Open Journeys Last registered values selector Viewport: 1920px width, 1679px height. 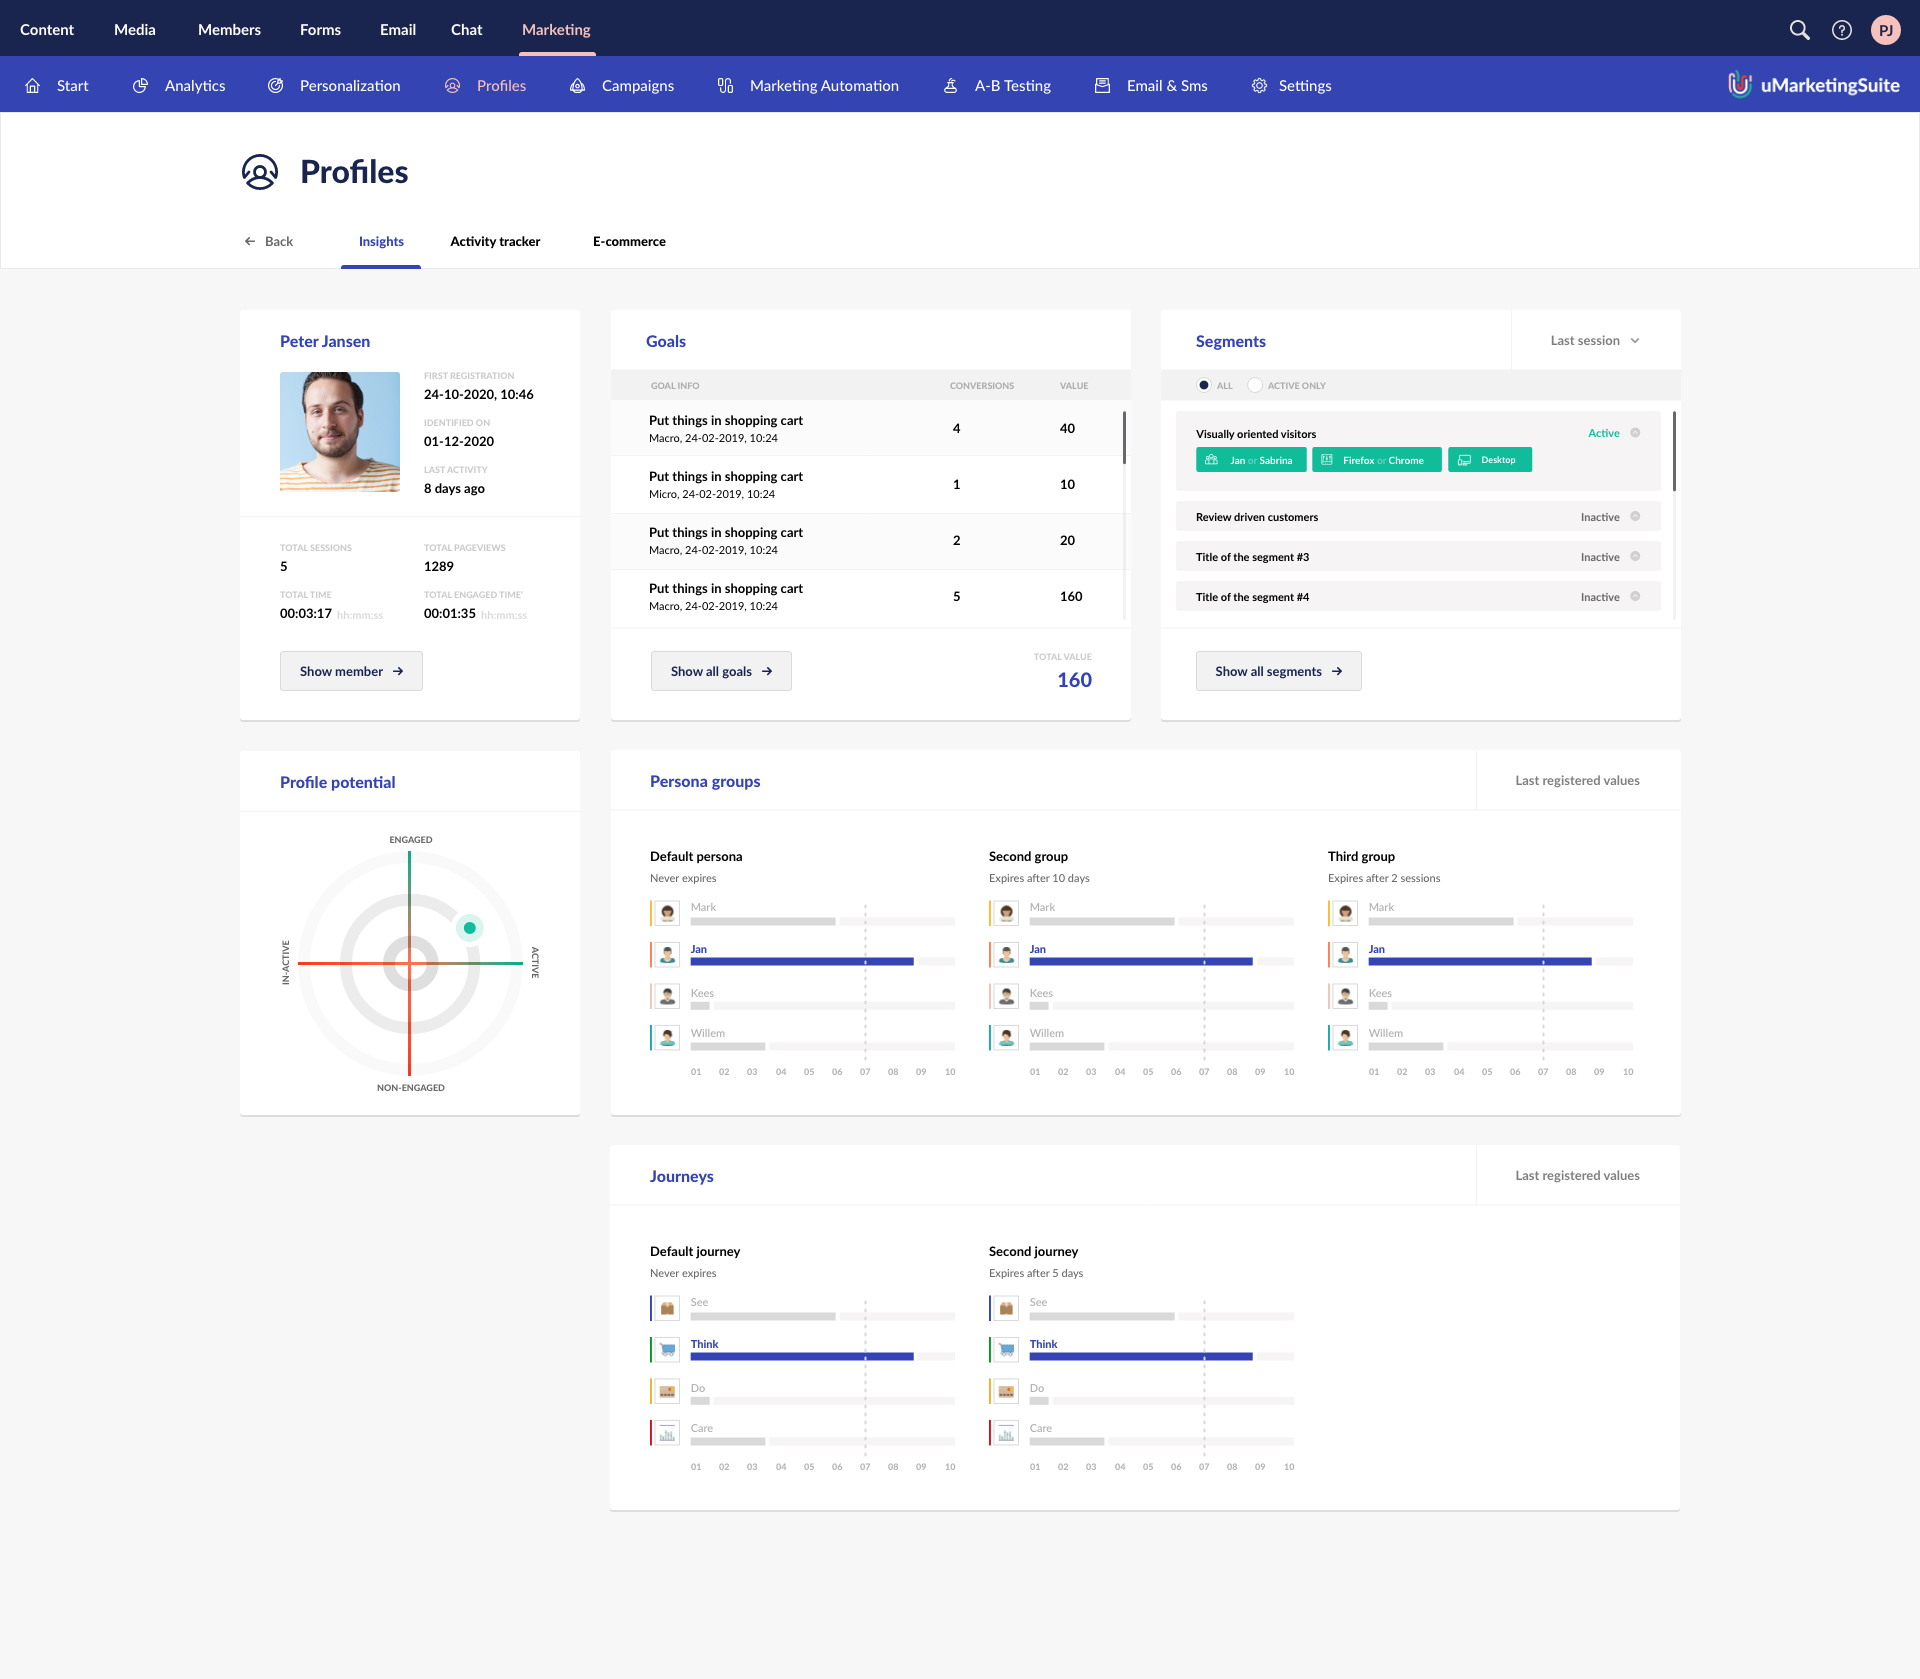coord(1577,1176)
